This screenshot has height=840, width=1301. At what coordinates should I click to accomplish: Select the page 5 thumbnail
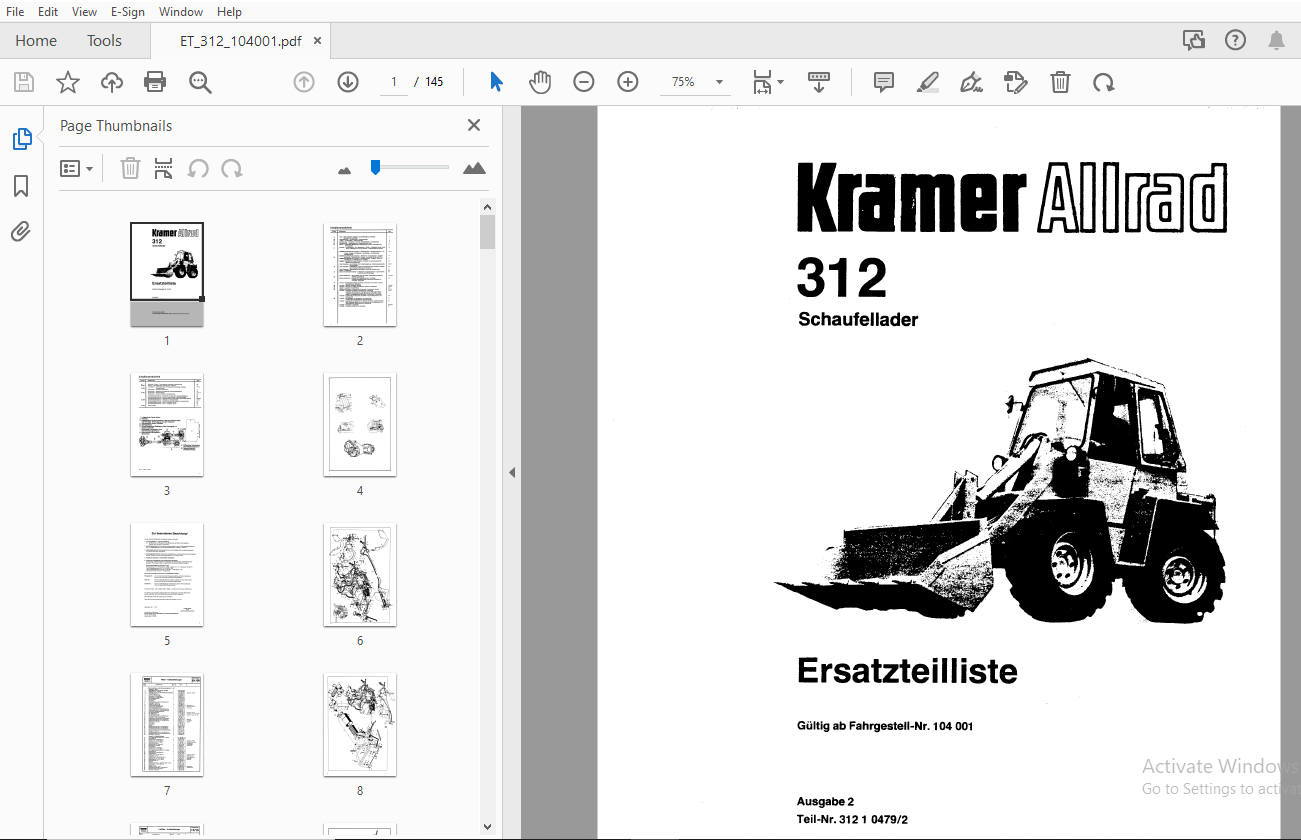[x=167, y=574]
